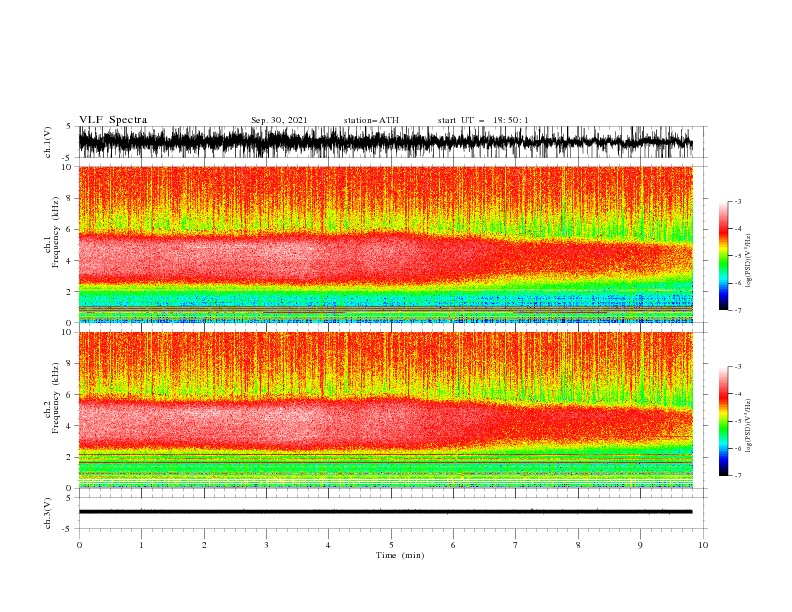Click the ch.2 color bar 'log(PSD)(V²/Hz)' label
The height and width of the screenshot is (612, 792).
[x=749, y=426]
